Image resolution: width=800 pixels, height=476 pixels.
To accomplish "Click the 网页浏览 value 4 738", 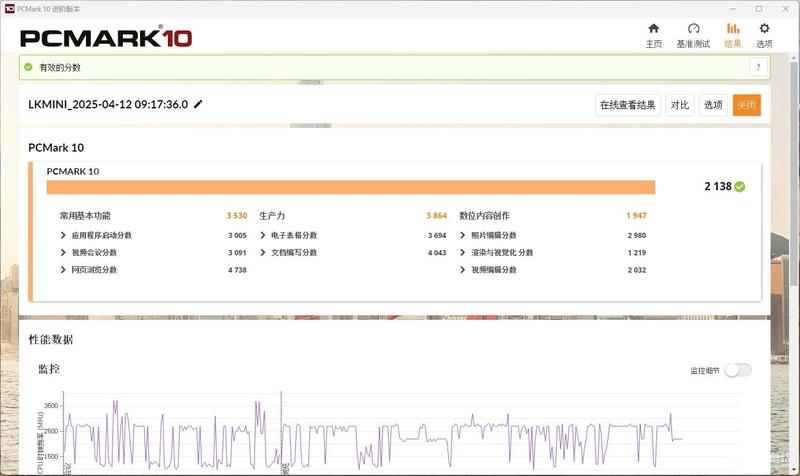I will click(237, 270).
